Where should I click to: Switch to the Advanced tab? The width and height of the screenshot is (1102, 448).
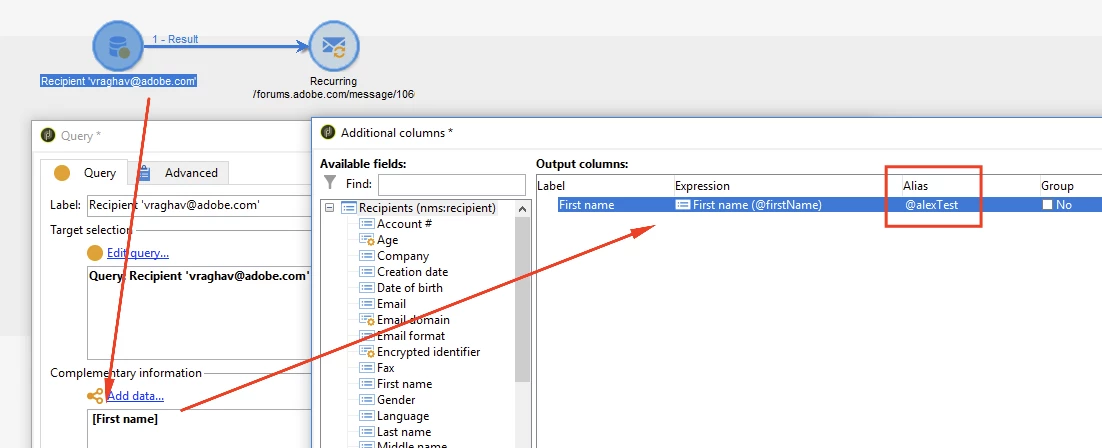(x=179, y=172)
